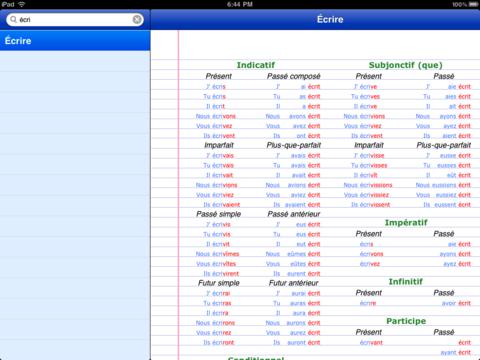Tap the battery indicator icon
Screen dimensions: 480x360
click(x=473, y=4)
